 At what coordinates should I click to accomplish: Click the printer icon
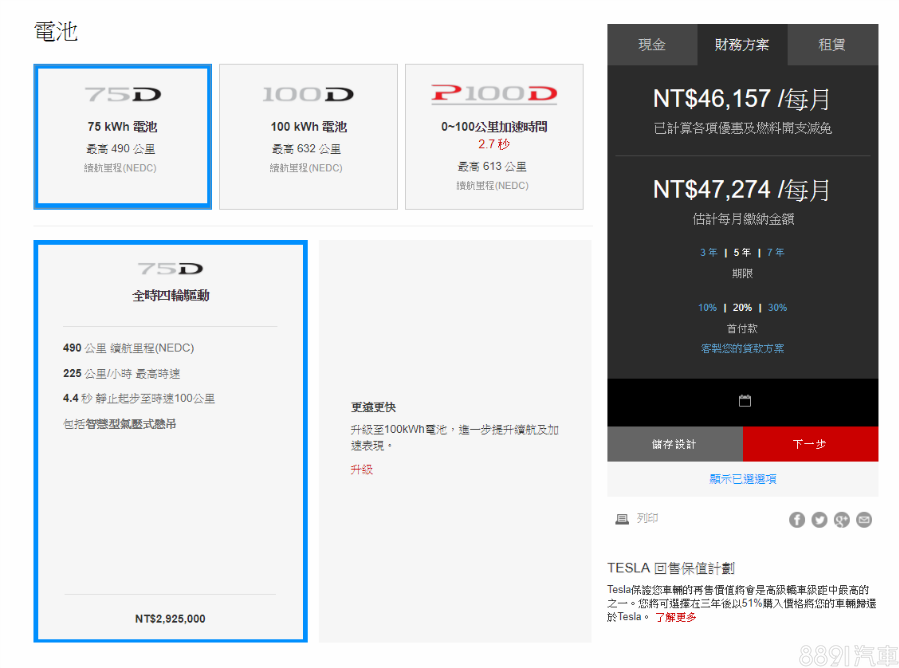(x=622, y=519)
